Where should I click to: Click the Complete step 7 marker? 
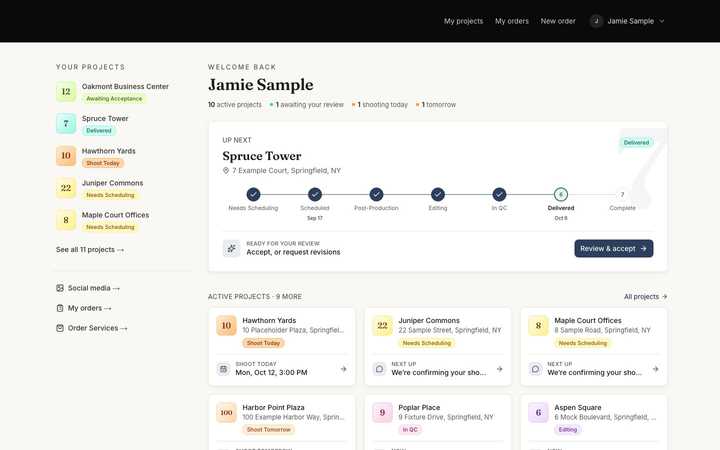point(622,195)
